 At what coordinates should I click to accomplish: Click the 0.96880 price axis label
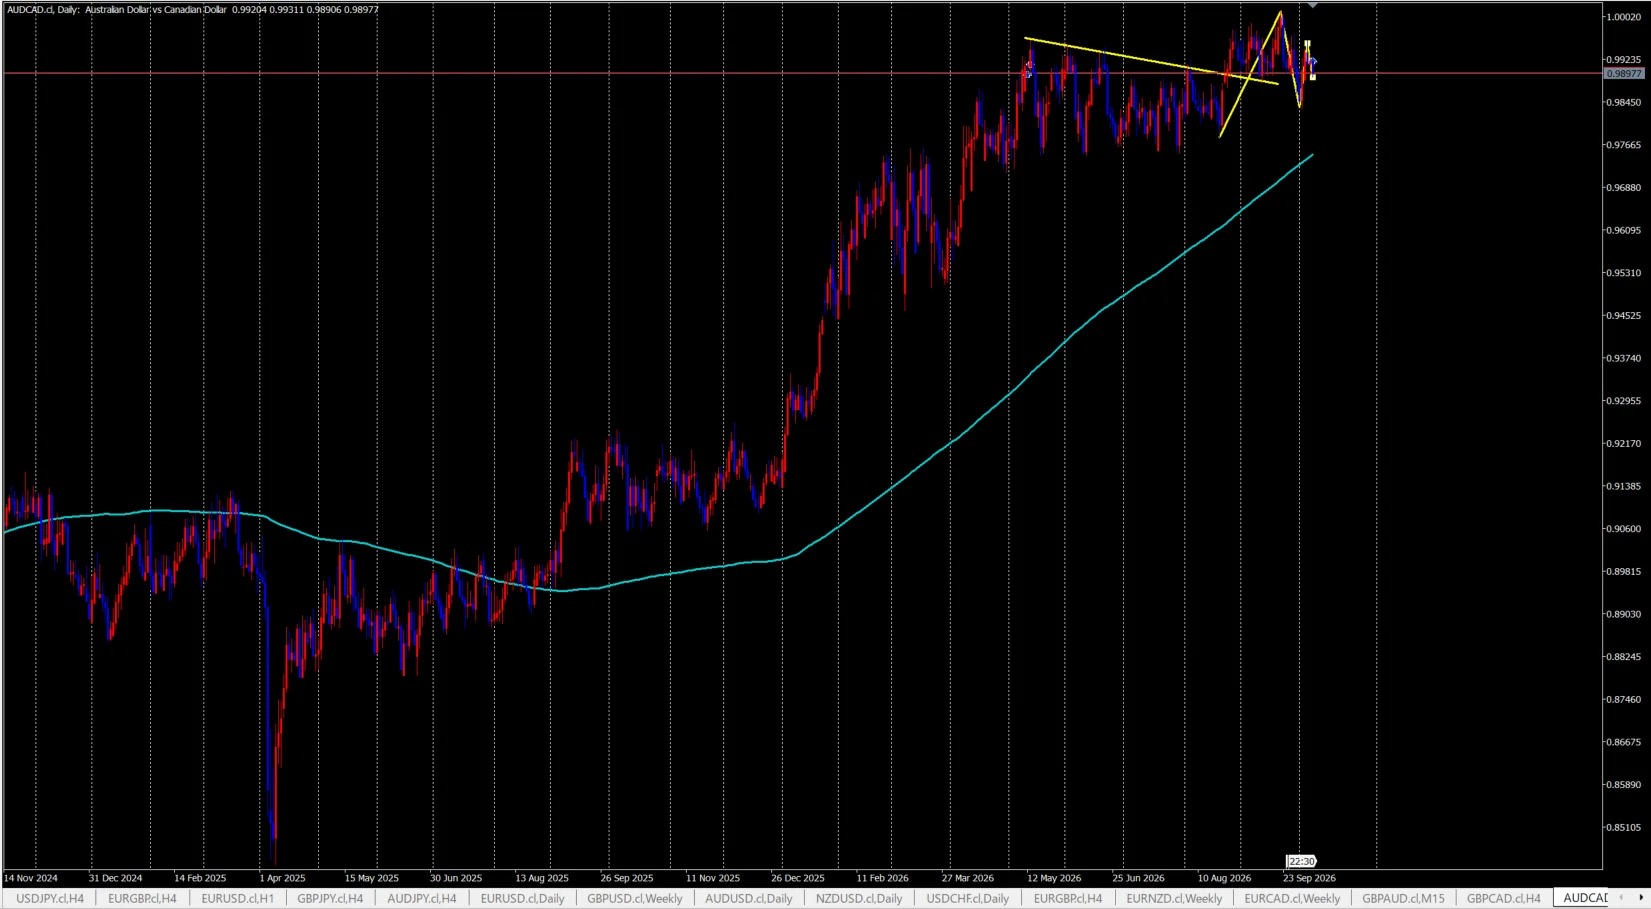(x=1623, y=188)
